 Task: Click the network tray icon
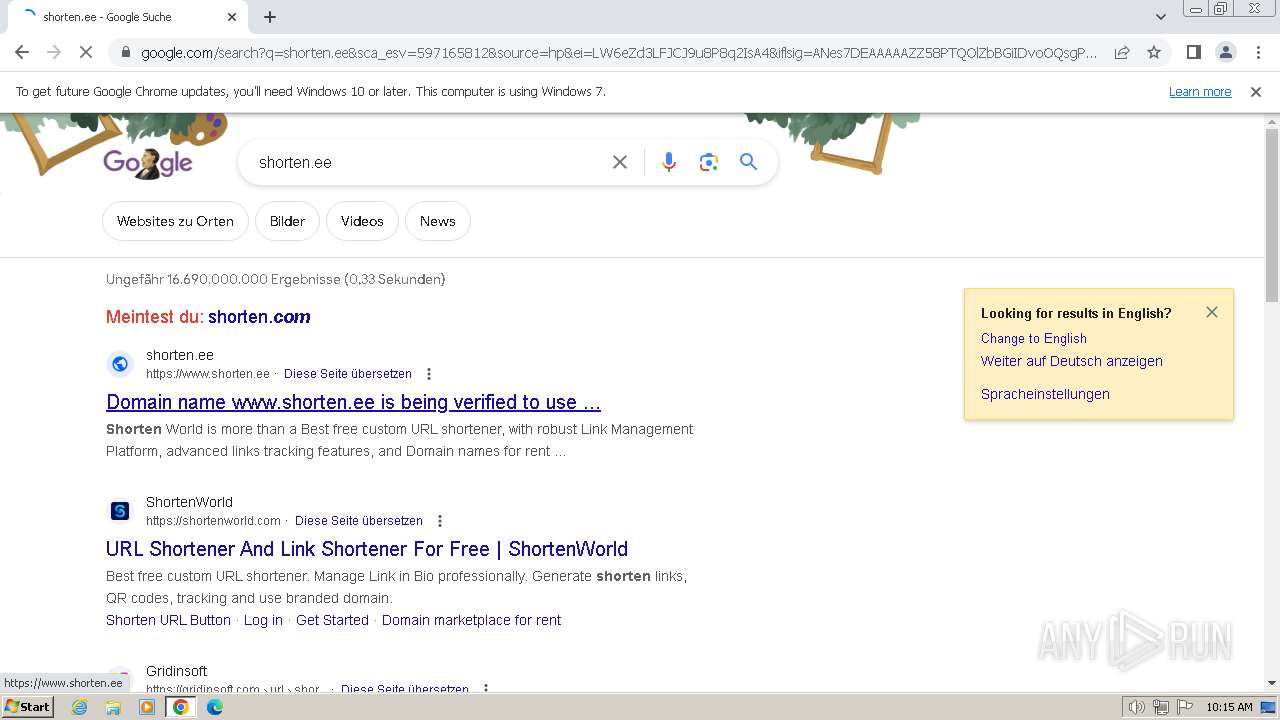click(1161, 707)
